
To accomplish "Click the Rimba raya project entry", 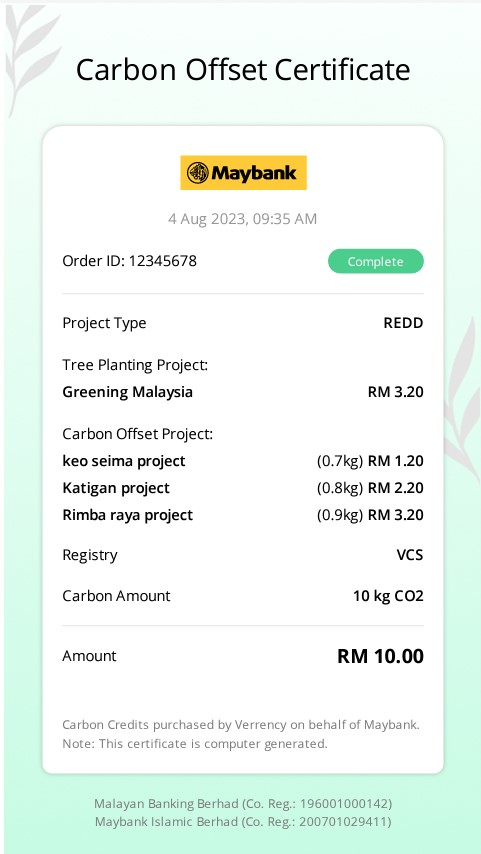I will point(127,515).
